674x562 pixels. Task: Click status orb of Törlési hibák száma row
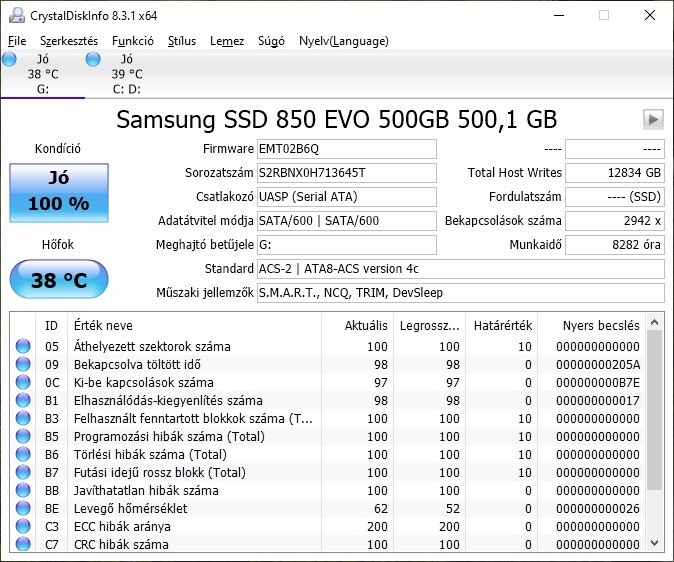tap(23, 455)
